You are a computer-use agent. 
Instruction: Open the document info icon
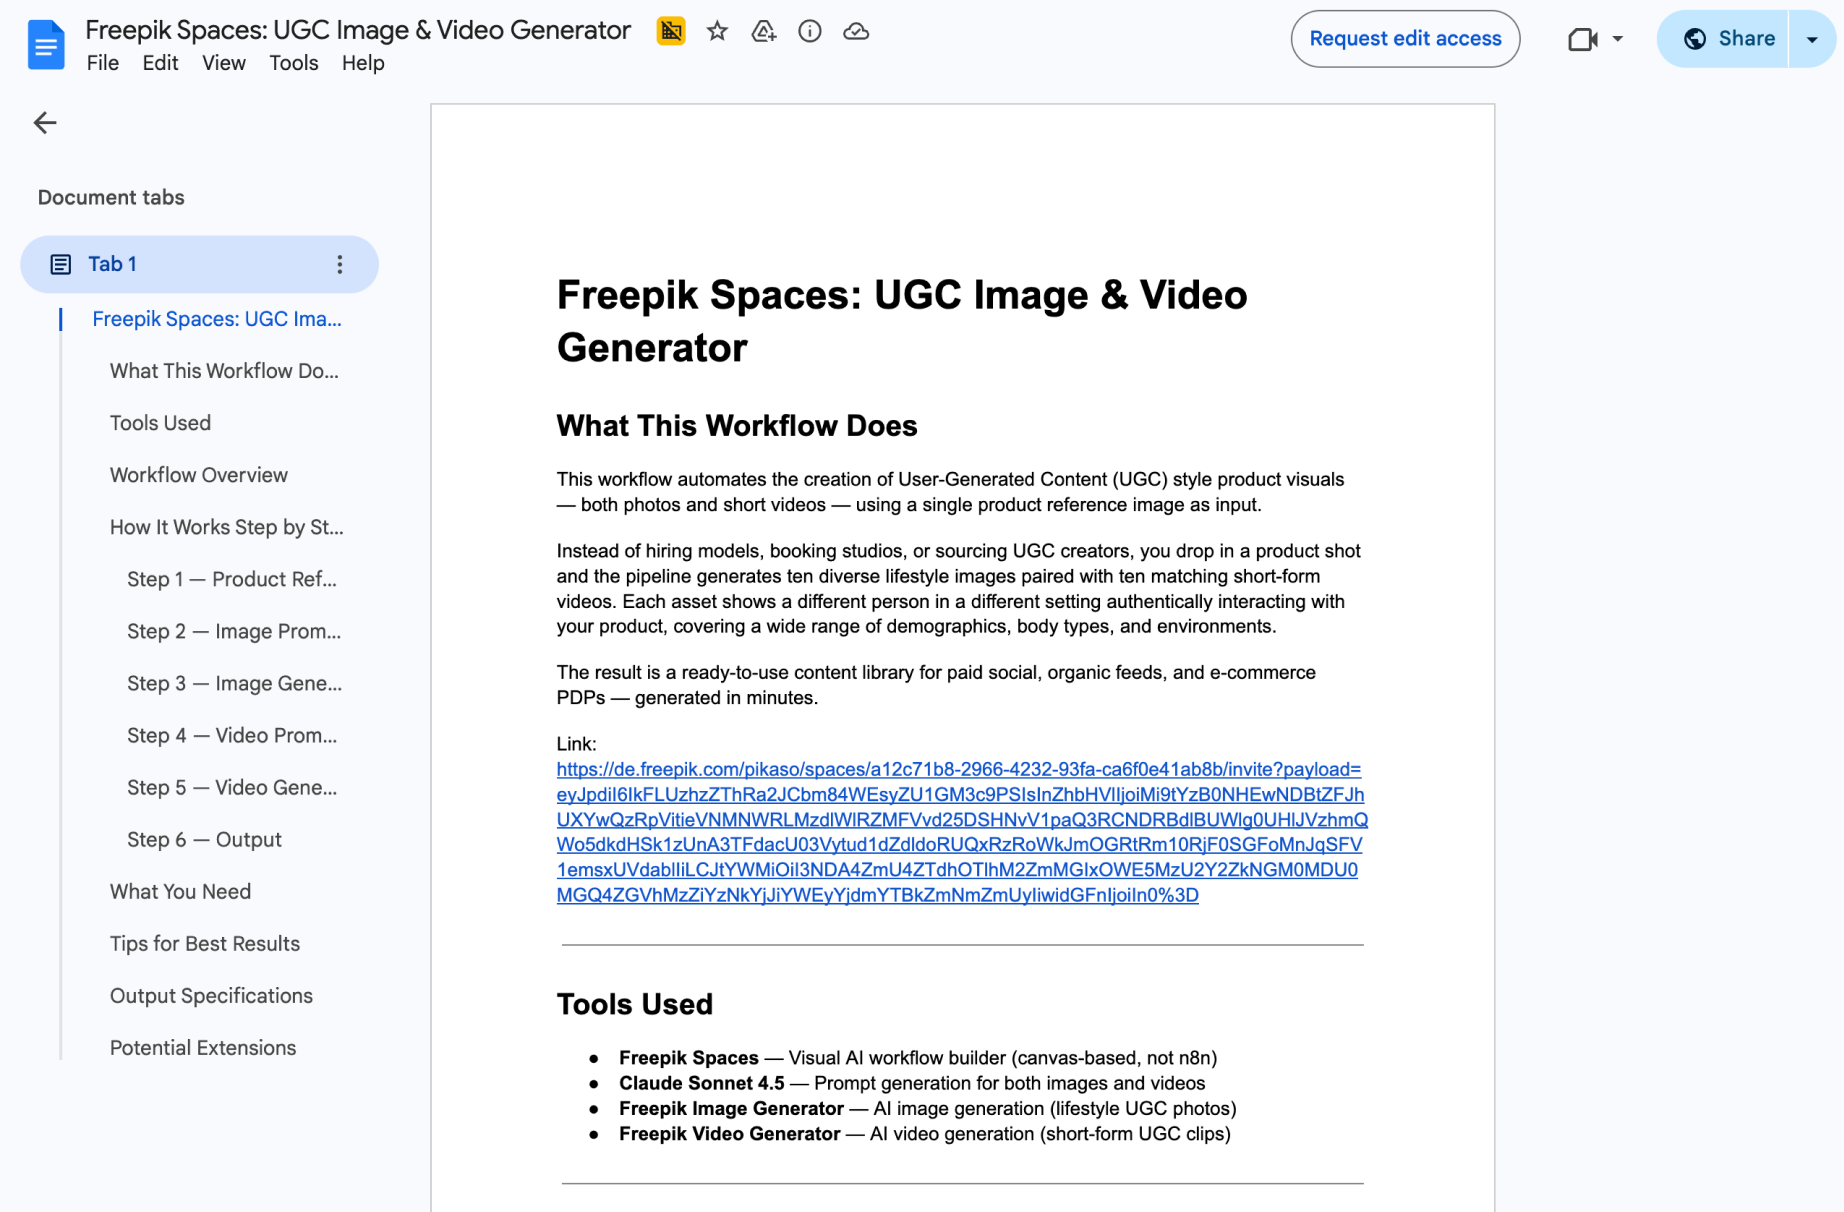tap(810, 32)
